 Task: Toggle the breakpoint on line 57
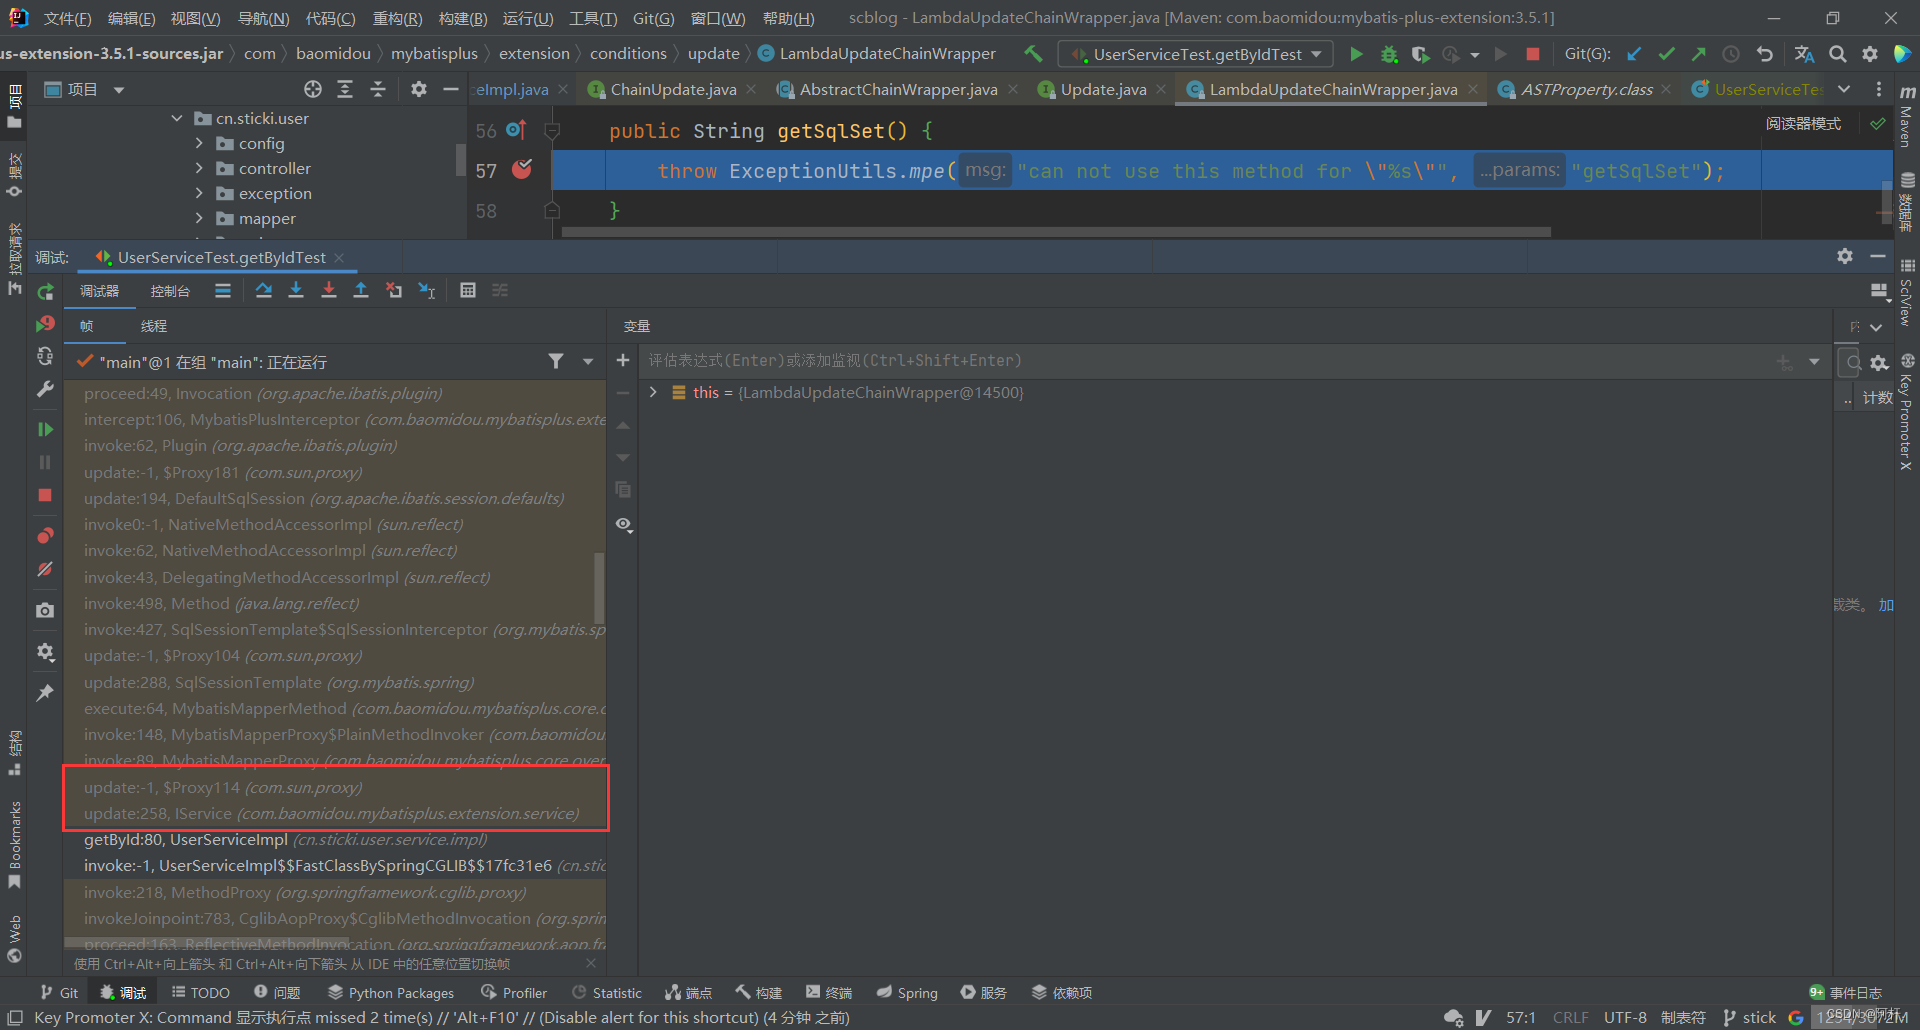click(522, 169)
